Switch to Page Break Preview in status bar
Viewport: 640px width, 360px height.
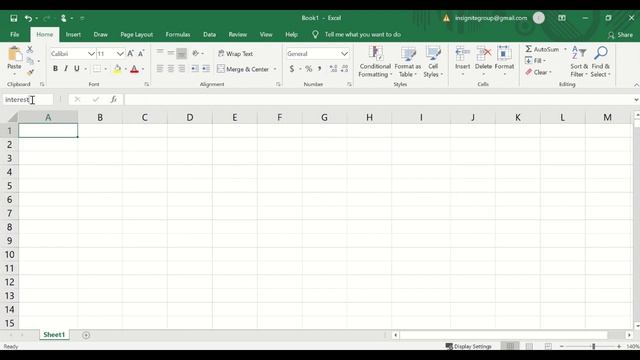[x=548, y=346]
